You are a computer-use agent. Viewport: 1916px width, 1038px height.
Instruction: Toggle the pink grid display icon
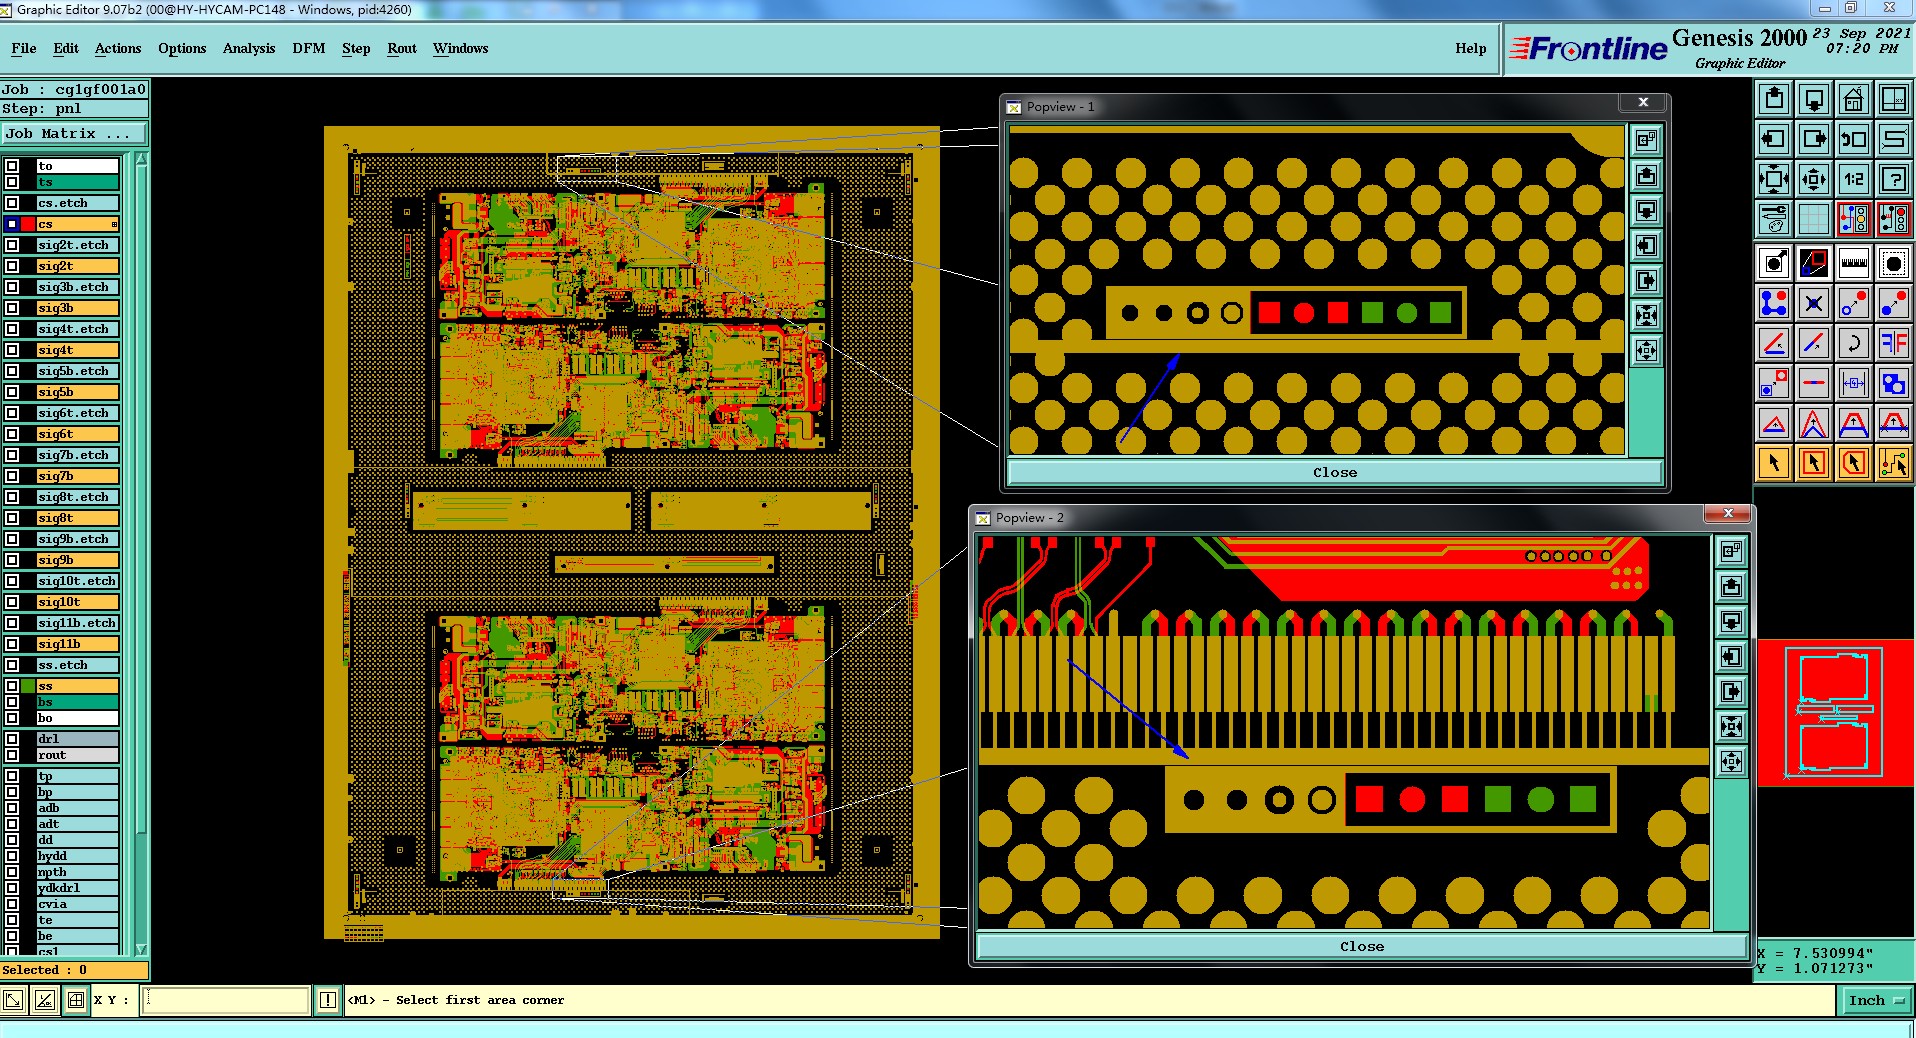1814,219
